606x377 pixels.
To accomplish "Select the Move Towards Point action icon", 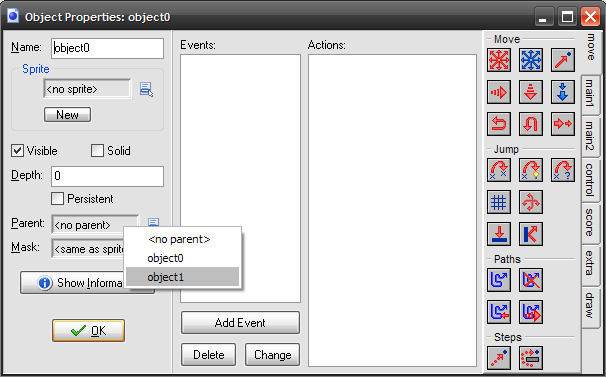I will pyautogui.click(x=563, y=60).
